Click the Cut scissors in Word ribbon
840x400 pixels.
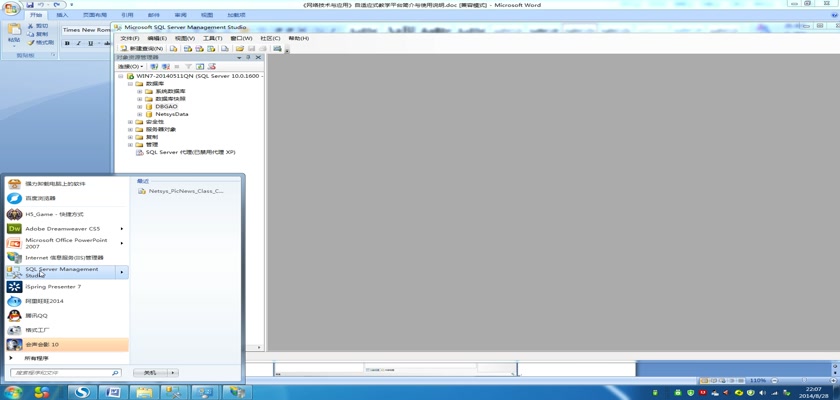(38, 26)
